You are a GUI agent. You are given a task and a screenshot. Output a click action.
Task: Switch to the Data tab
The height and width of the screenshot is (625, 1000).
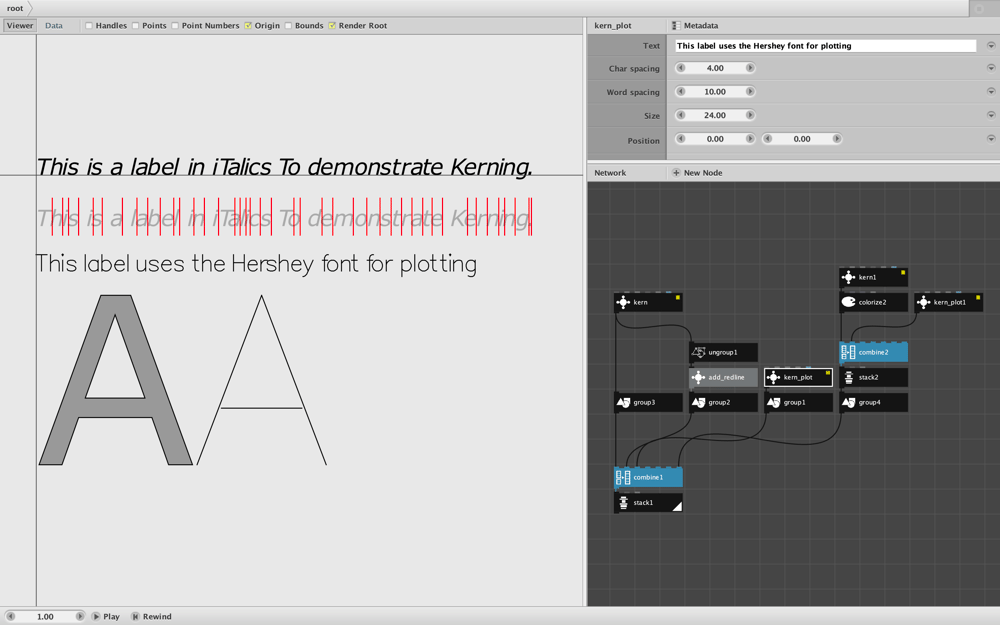pyautogui.click(x=54, y=26)
